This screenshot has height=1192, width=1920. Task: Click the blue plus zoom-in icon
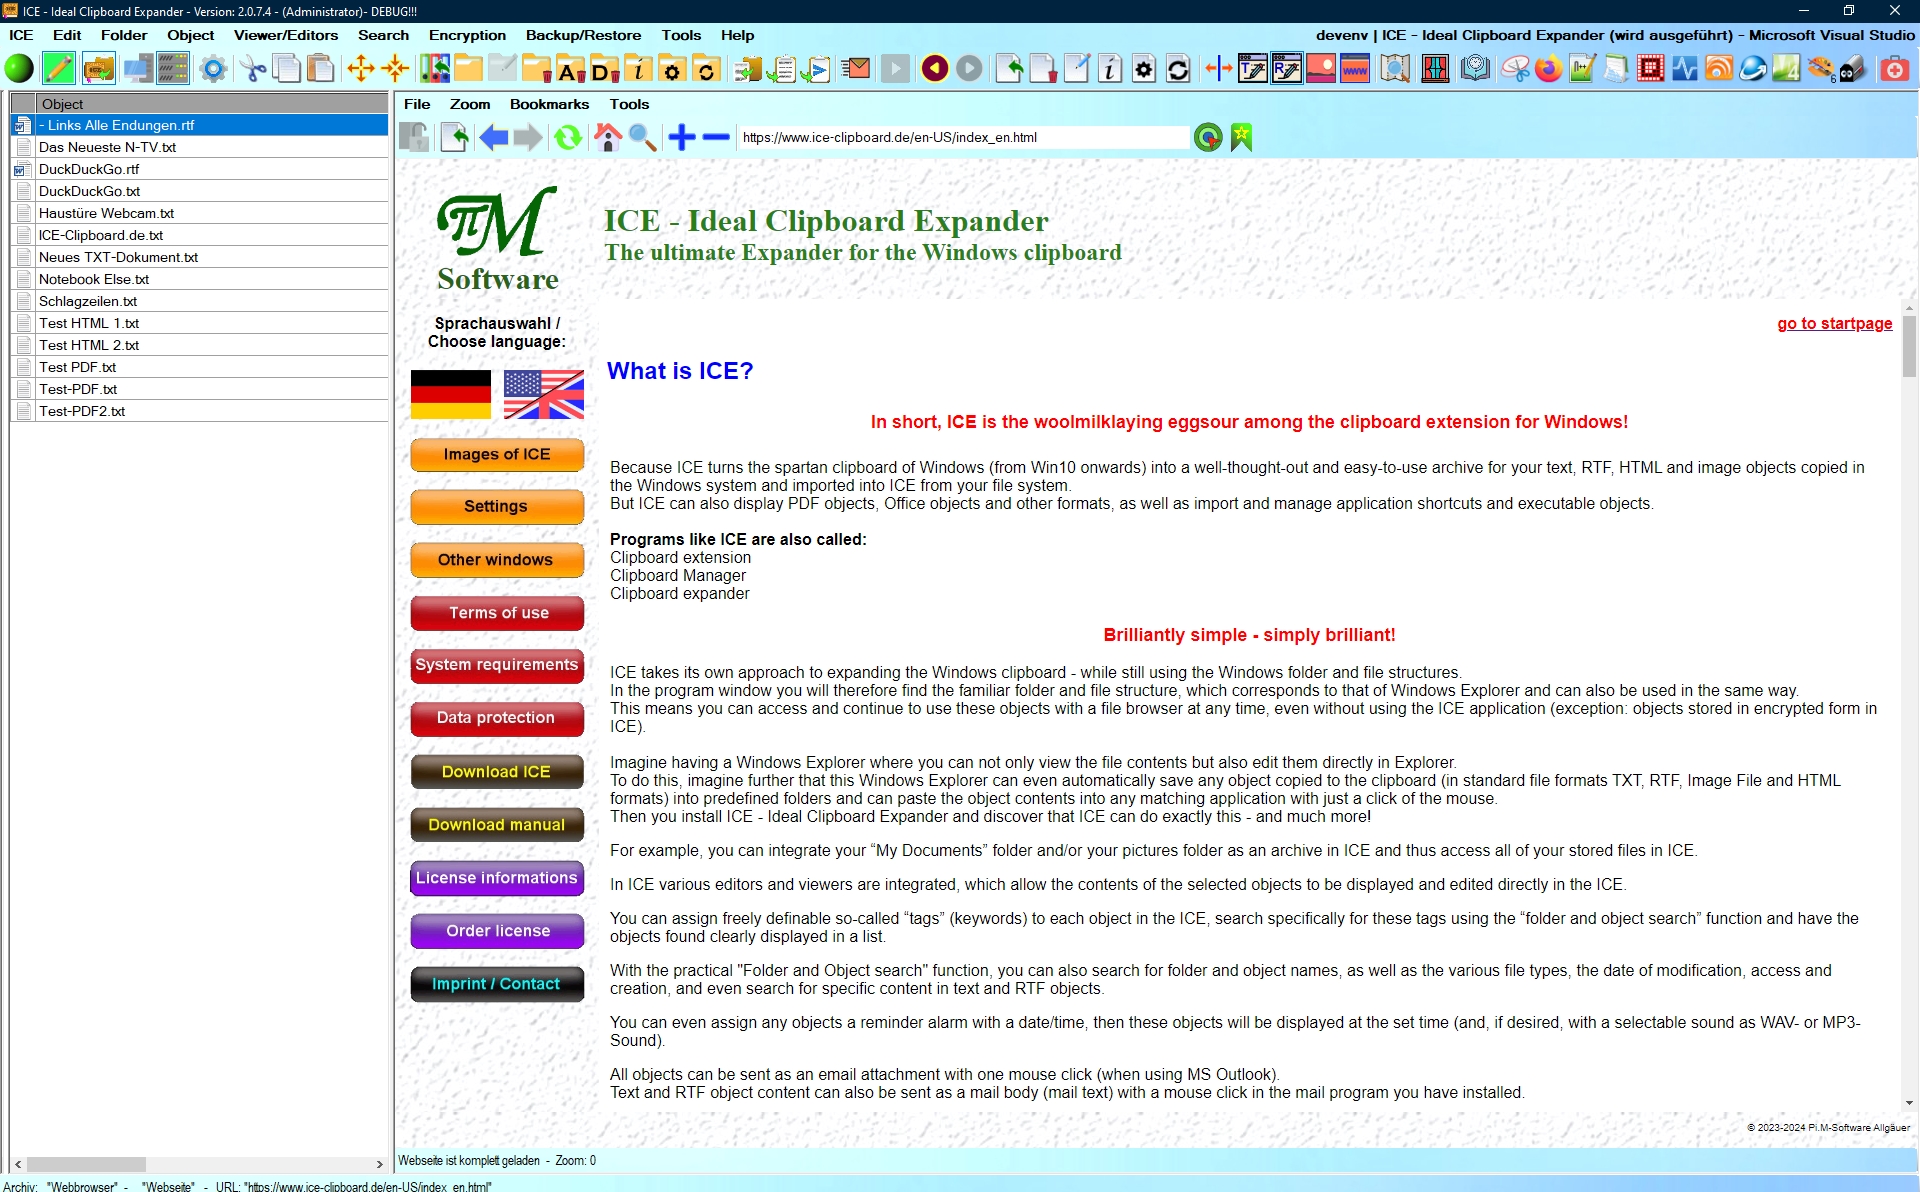coord(681,138)
